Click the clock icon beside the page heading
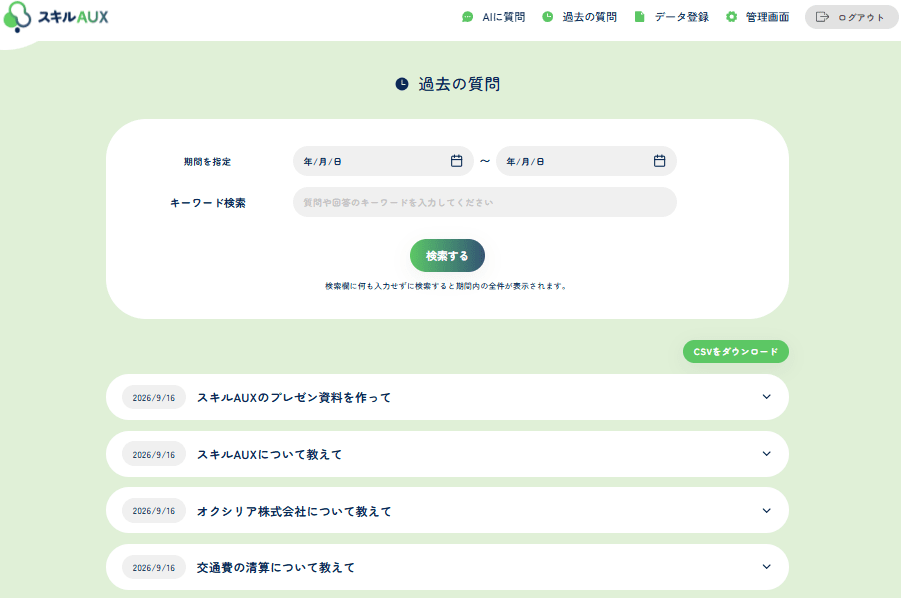 pos(402,84)
